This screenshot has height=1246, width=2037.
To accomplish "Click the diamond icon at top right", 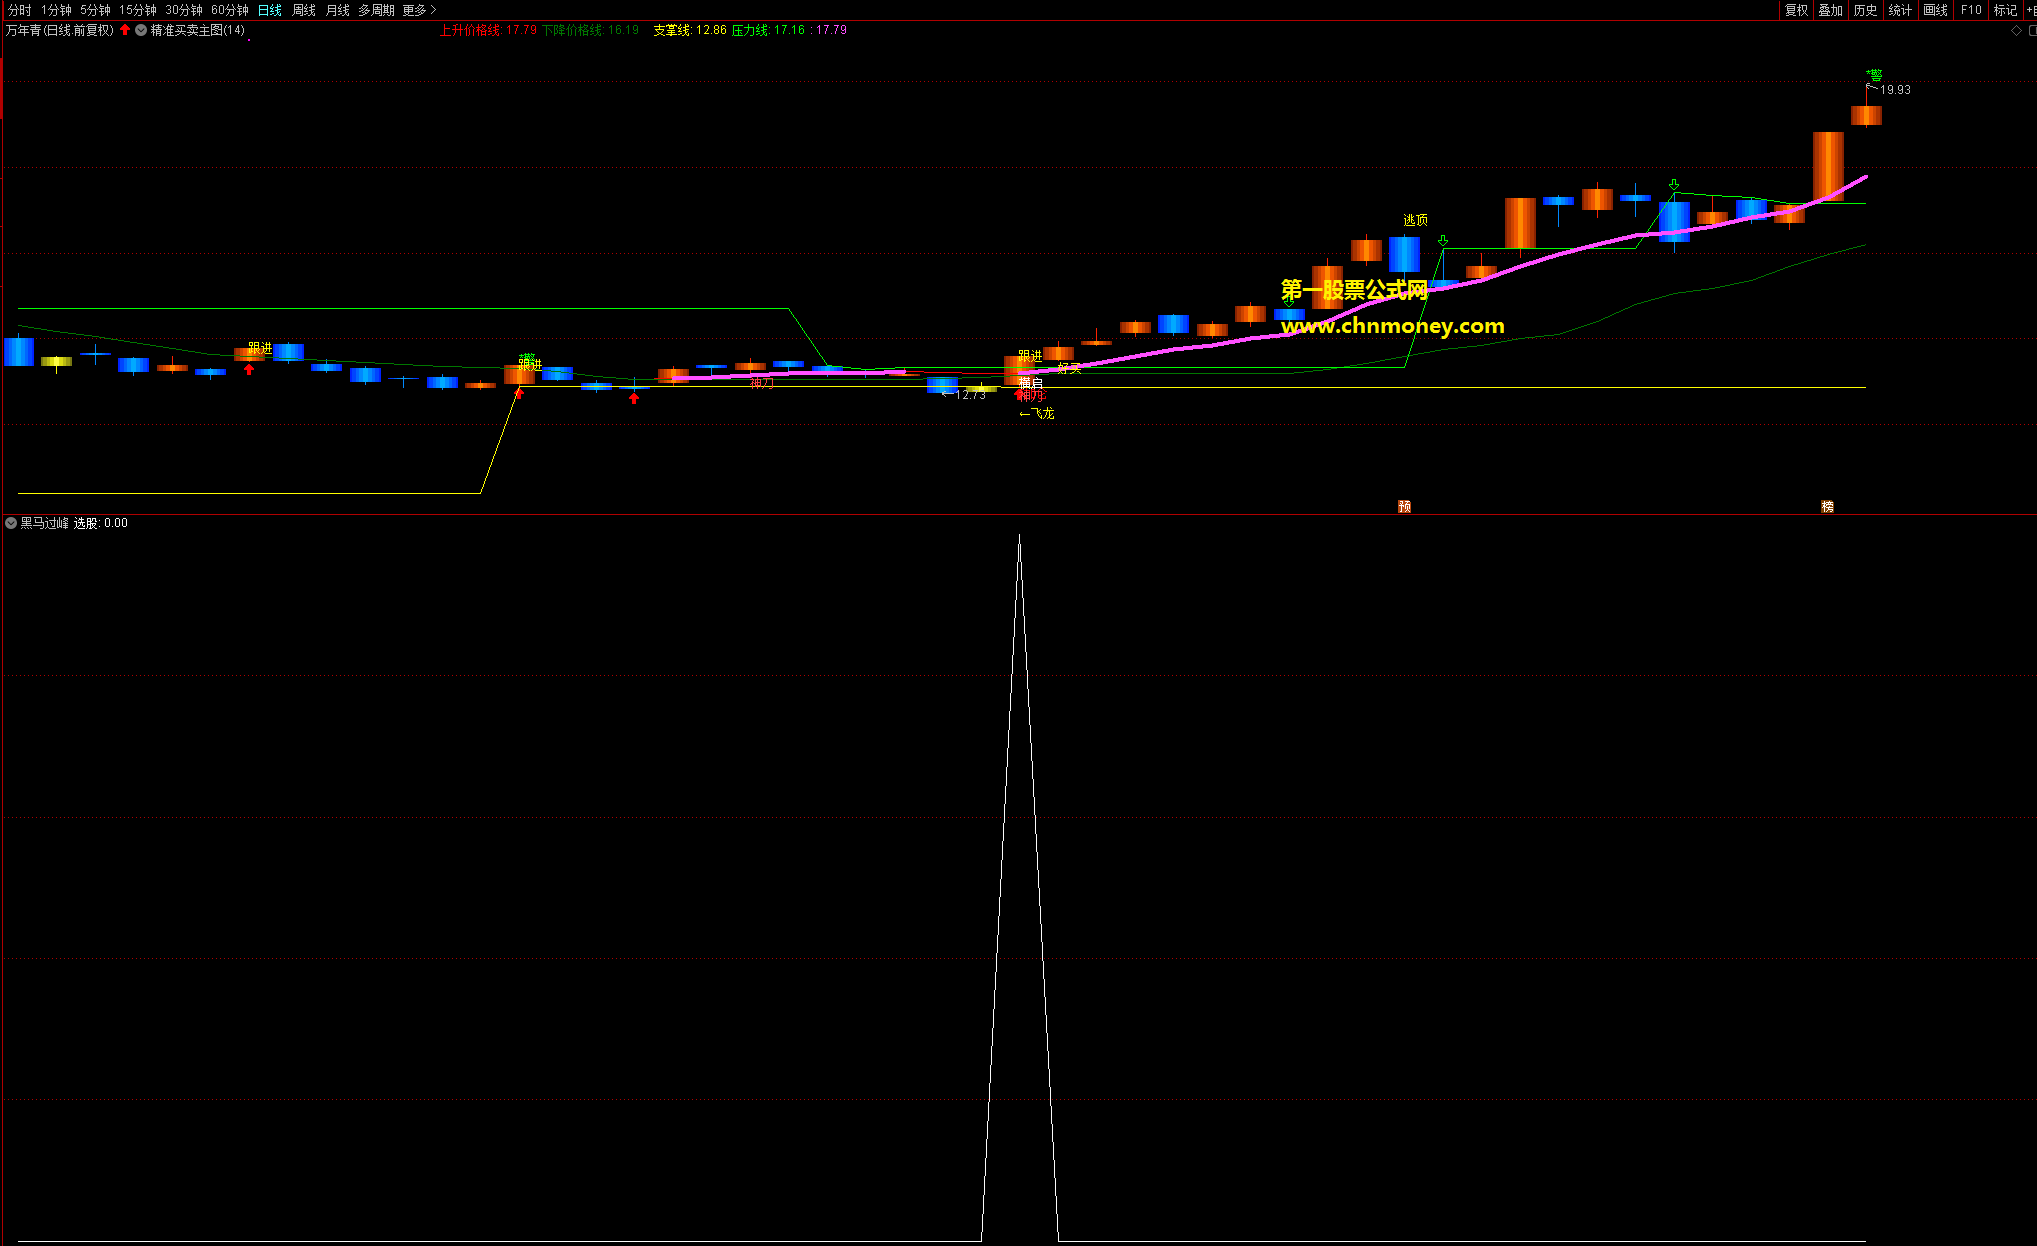I will [x=2016, y=30].
